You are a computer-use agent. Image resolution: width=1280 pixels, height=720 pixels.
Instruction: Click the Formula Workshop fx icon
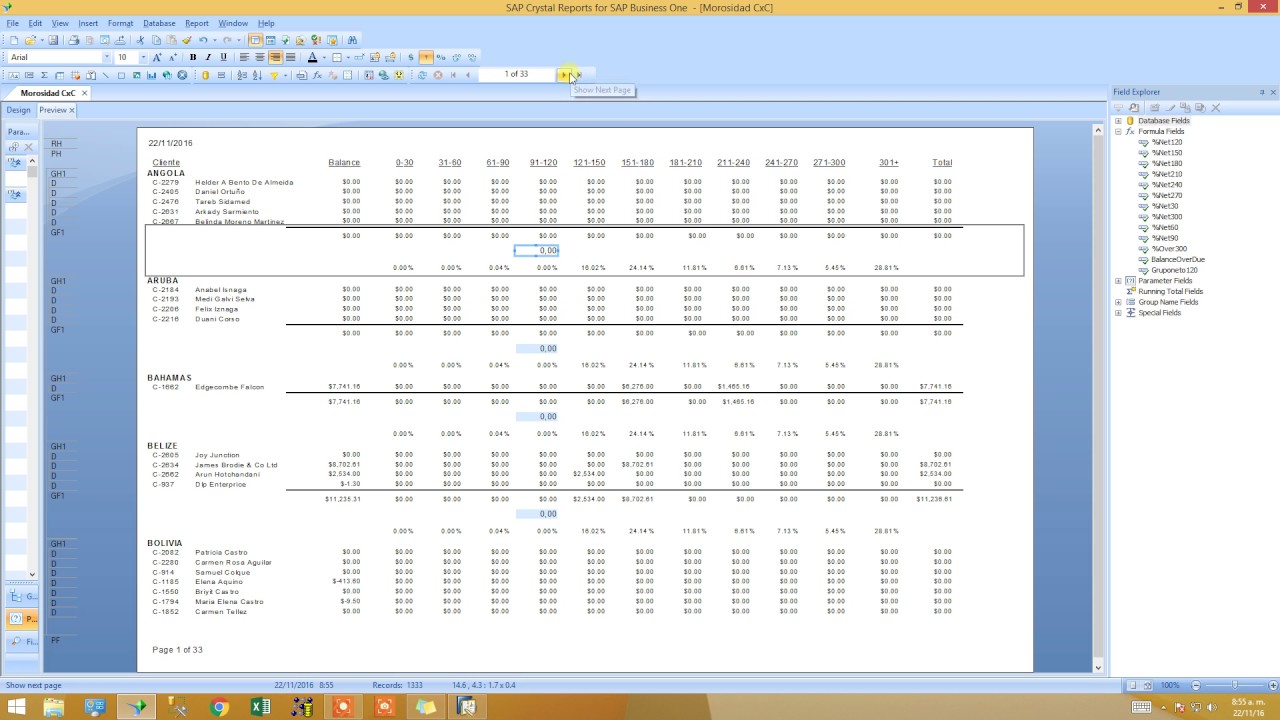pos(317,75)
